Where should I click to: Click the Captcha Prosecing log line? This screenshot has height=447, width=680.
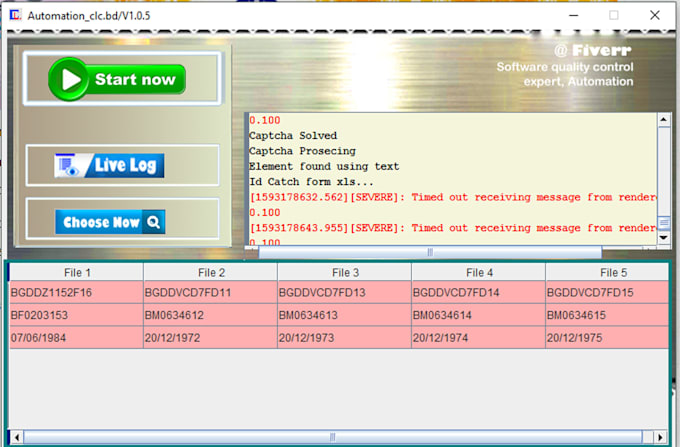302,151
